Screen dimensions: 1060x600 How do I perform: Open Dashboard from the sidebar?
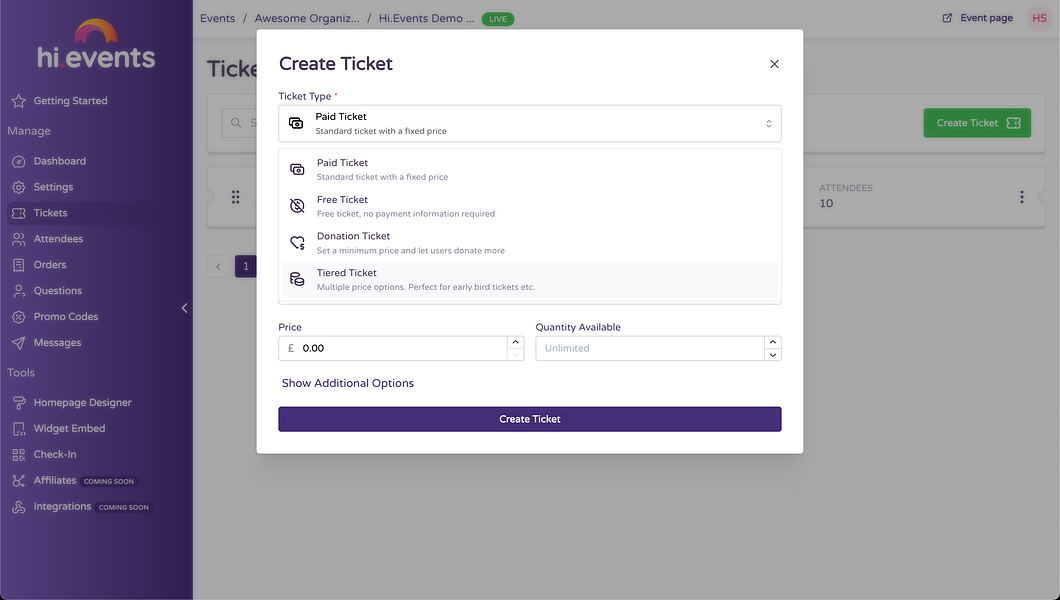[59, 161]
